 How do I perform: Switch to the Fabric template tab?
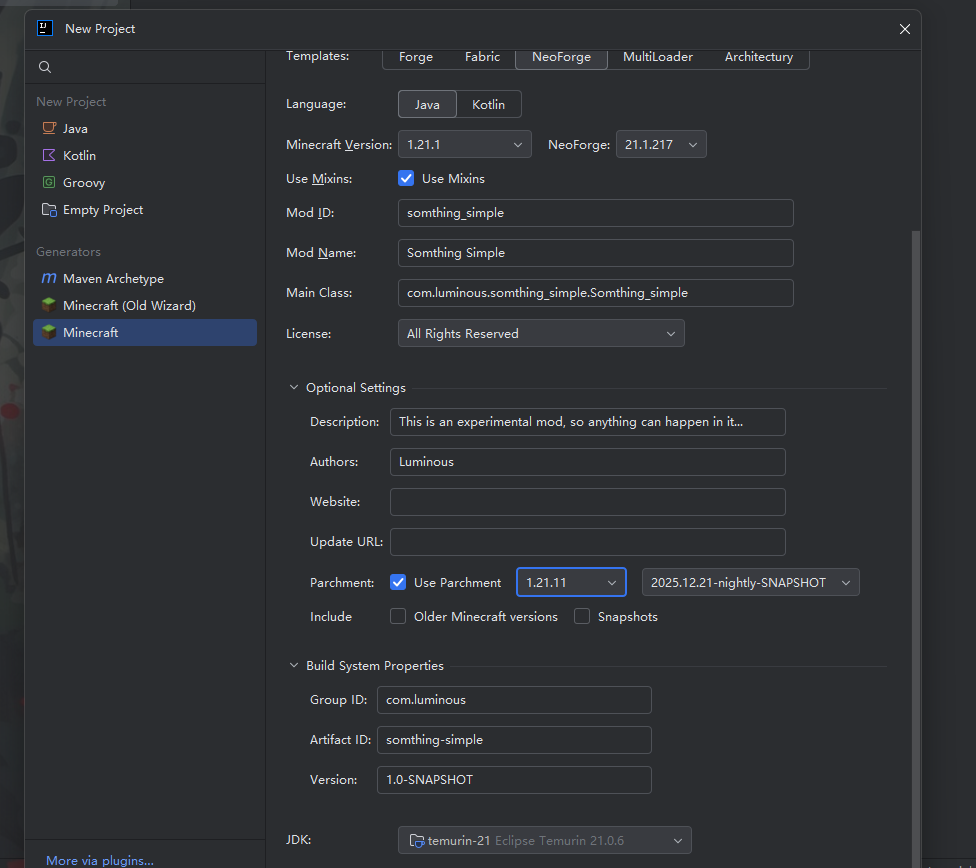click(x=482, y=57)
